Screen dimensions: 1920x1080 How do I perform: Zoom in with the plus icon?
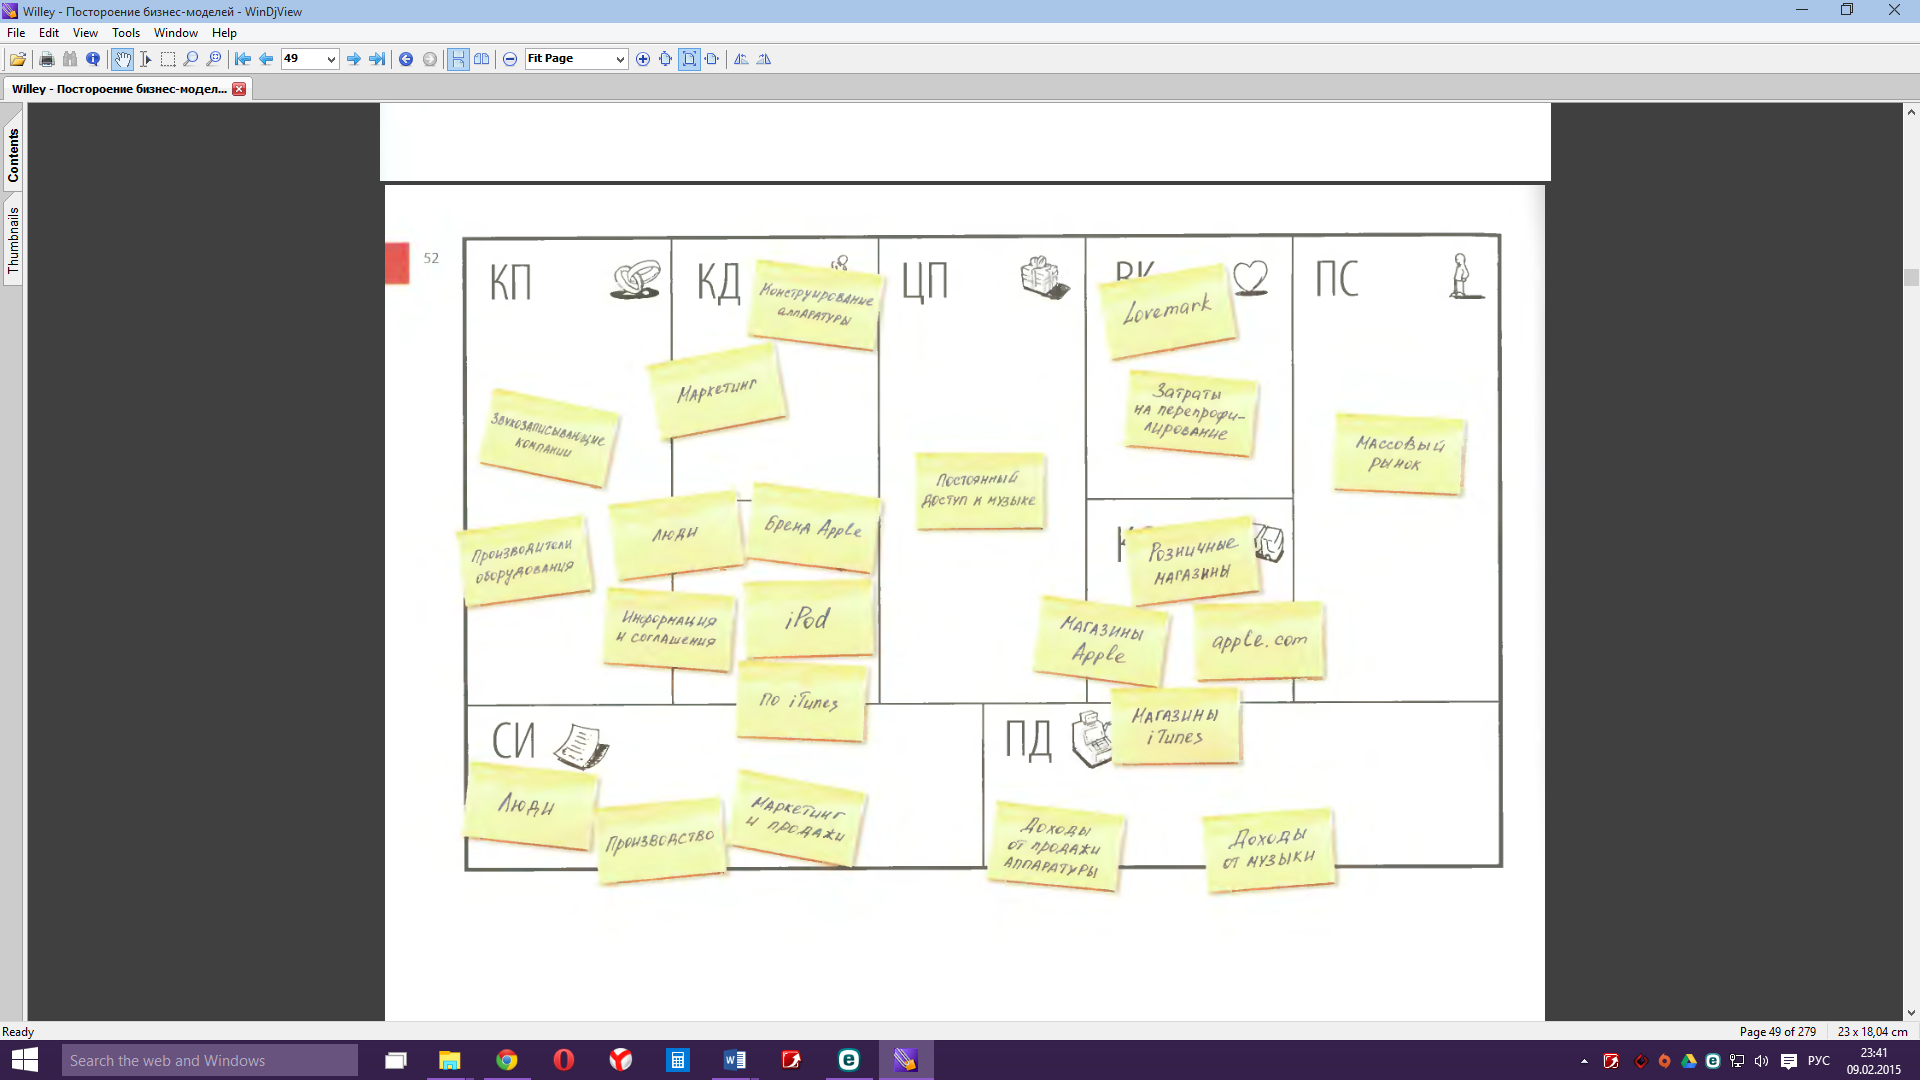[643, 59]
